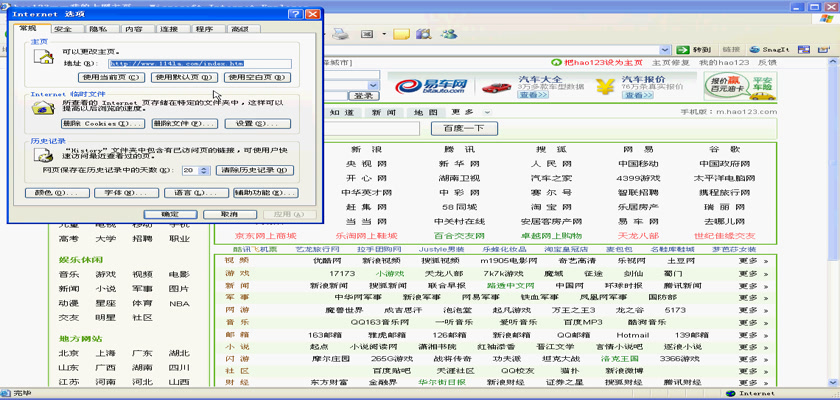The image size is (840, 400).
Task: Click the Internet zone globe in the status bar
Action: 731,394
